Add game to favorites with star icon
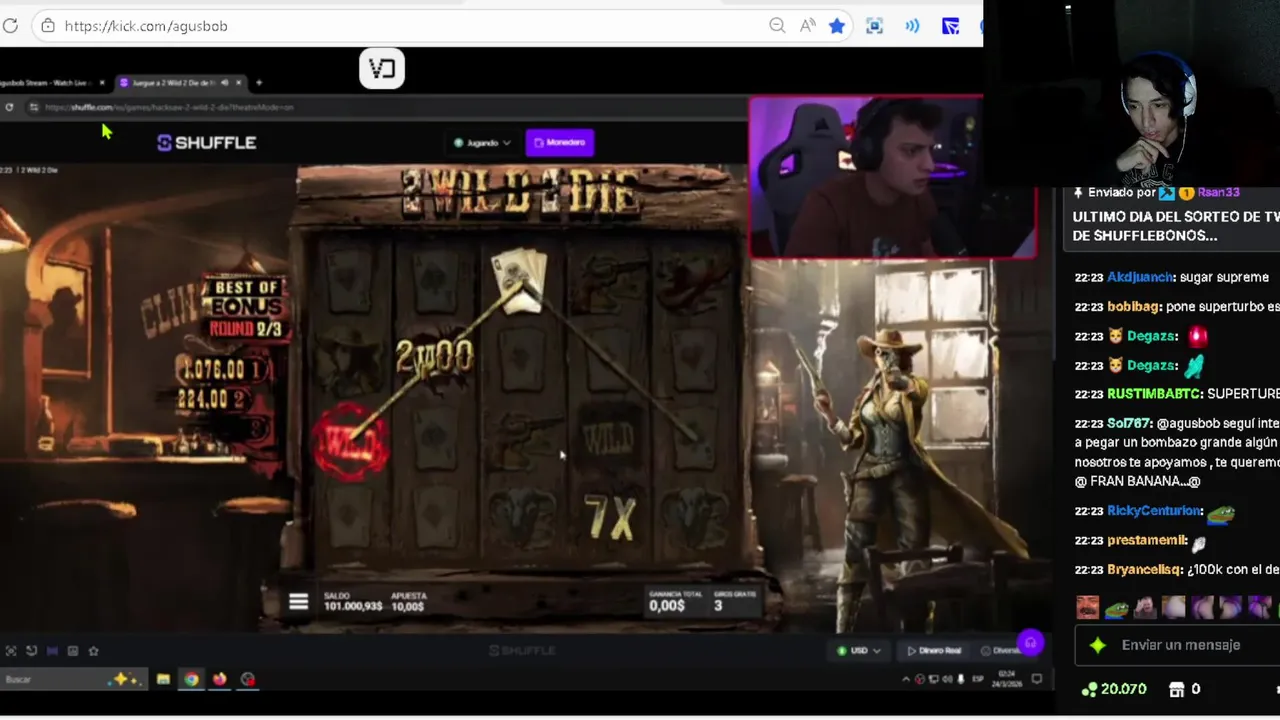The image size is (1280, 720). pos(93,651)
